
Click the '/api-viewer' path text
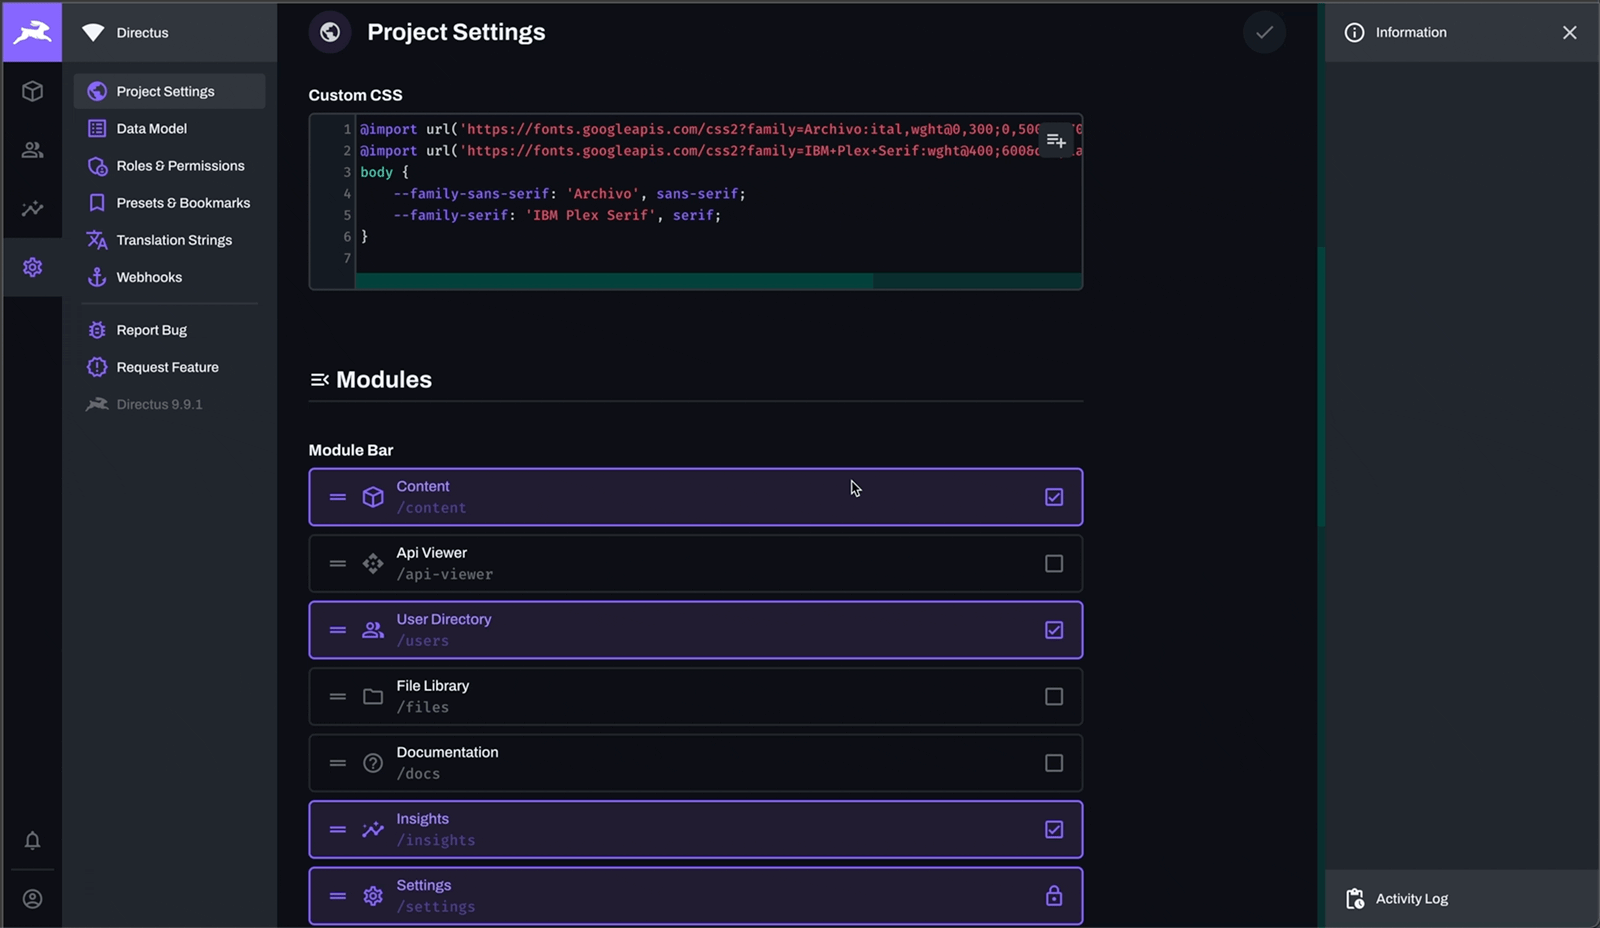(x=445, y=574)
